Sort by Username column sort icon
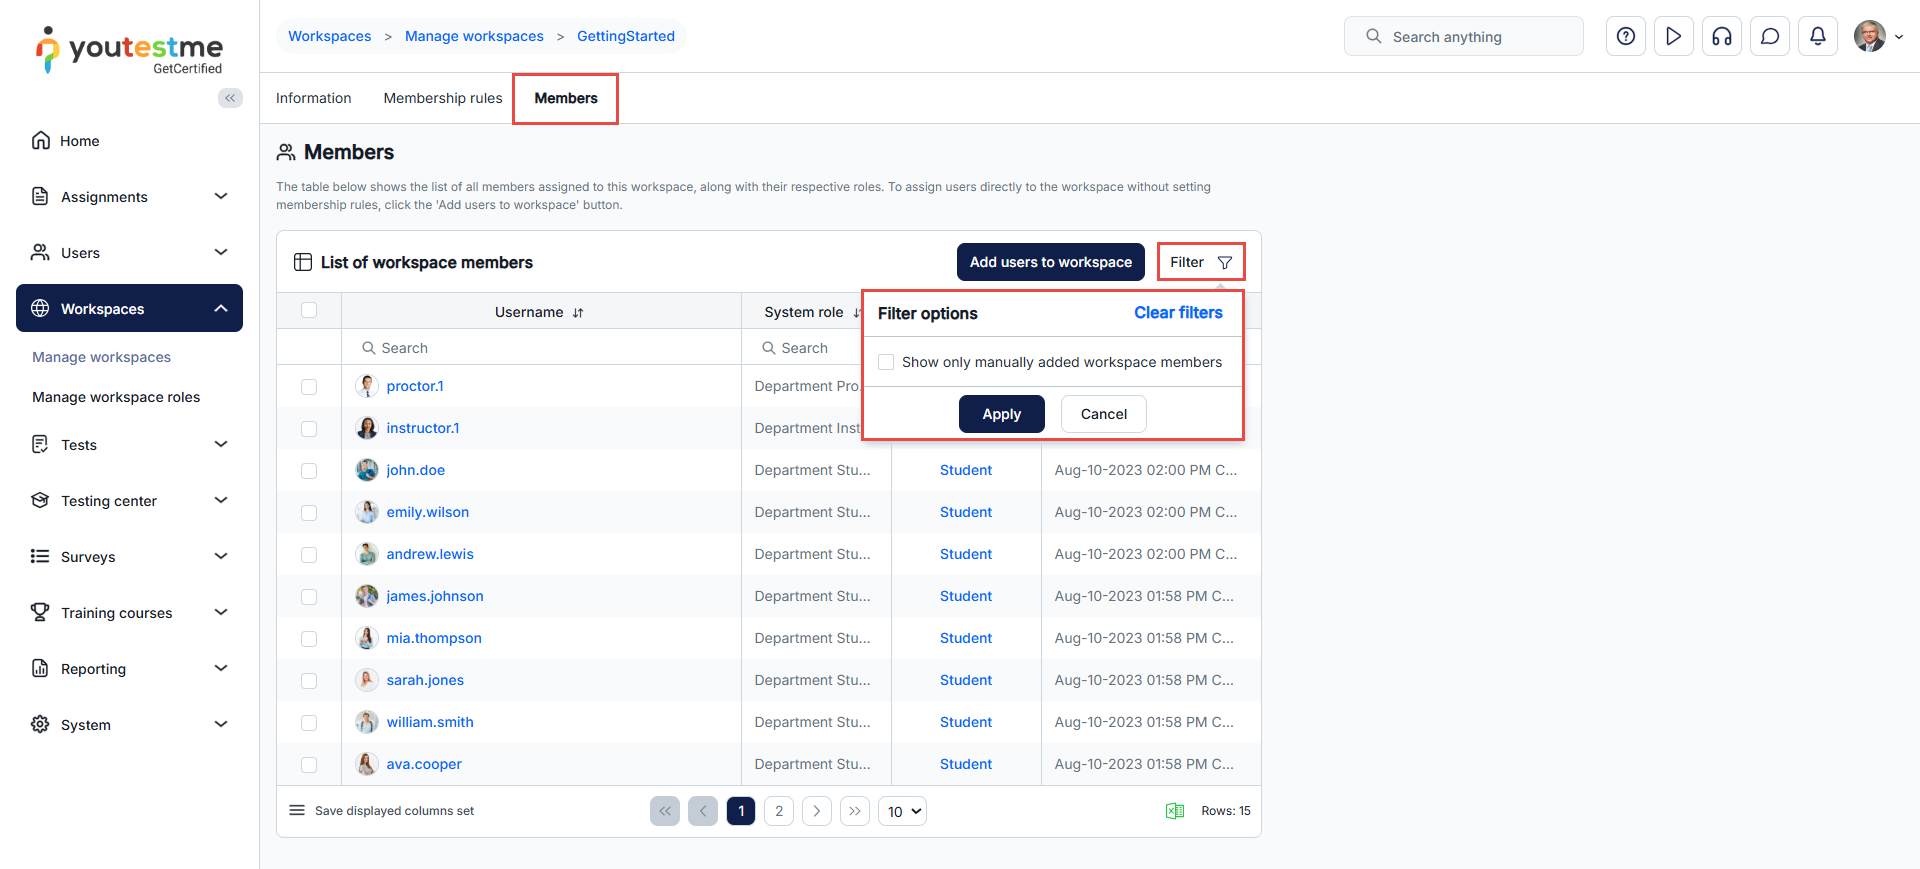This screenshot has height=869, width=1920. point(578,313)
